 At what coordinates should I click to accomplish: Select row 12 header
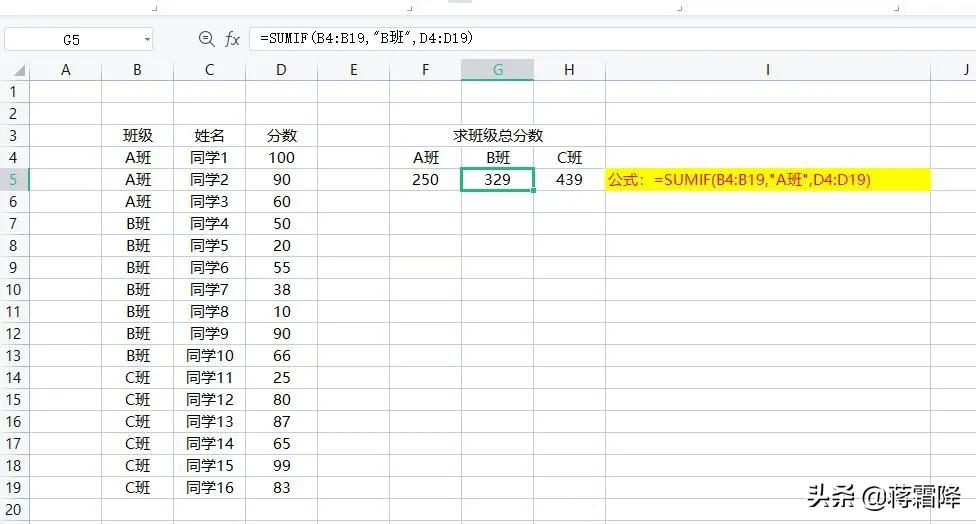14,334
